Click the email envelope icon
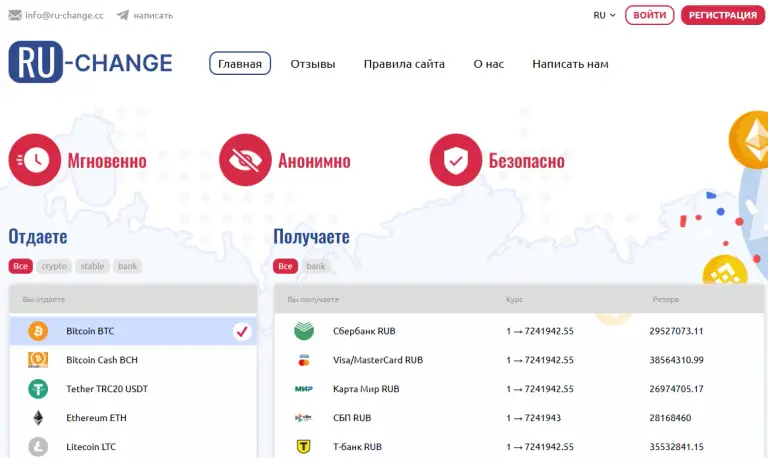Image resolution: width=768 pixels, height=458 pixels. (15, 15)
